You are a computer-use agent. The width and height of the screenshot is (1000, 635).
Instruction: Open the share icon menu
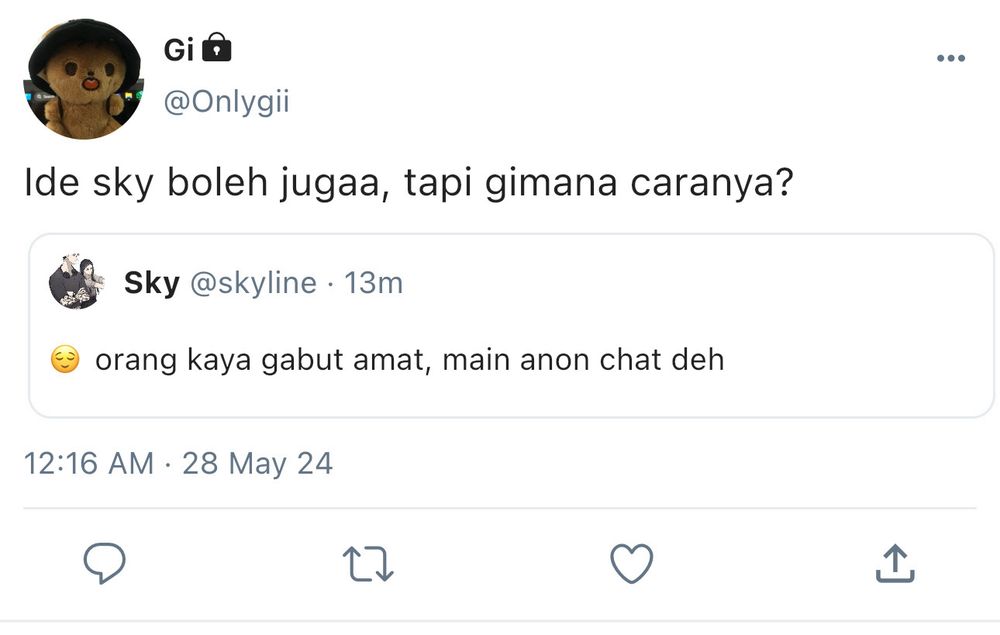tap(894, 564)
